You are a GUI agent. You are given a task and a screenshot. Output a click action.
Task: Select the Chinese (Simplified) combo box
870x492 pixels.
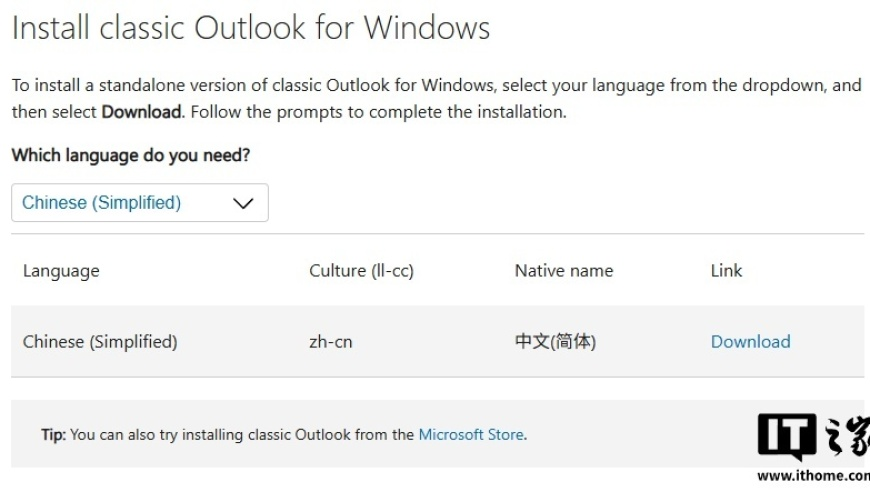[140, 203]
